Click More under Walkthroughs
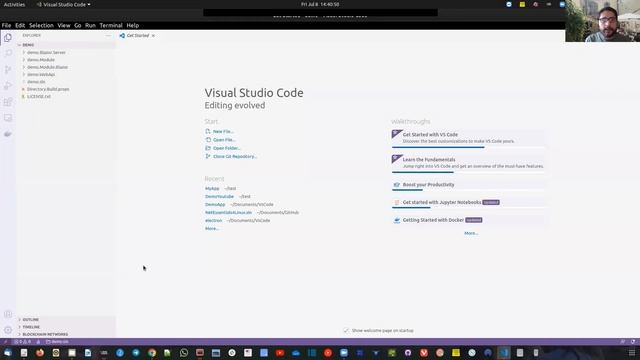 [471, 233]
